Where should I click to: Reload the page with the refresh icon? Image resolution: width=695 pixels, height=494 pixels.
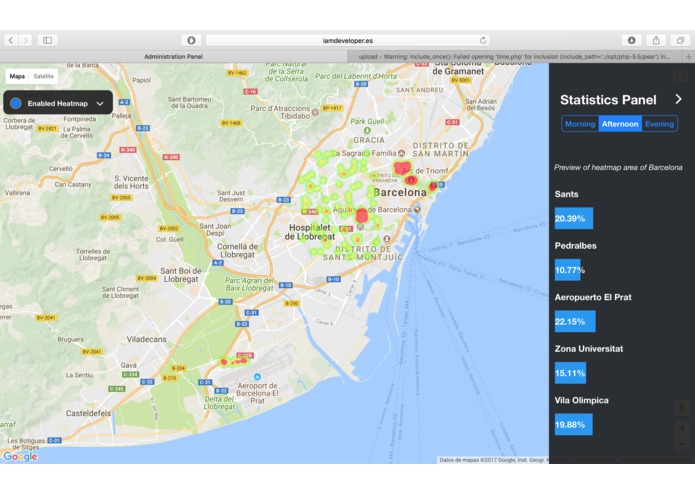pyautogui.click(x=483, y=40)
